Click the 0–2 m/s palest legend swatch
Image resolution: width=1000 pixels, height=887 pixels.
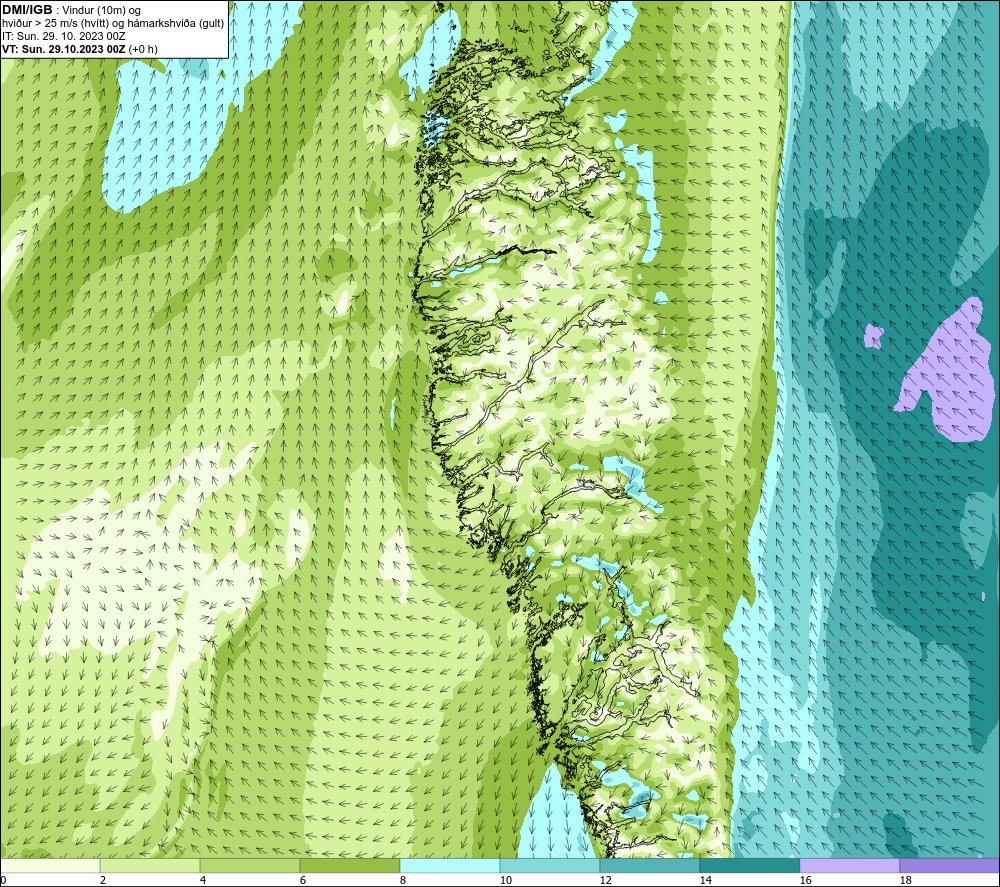tap(50, 865)
